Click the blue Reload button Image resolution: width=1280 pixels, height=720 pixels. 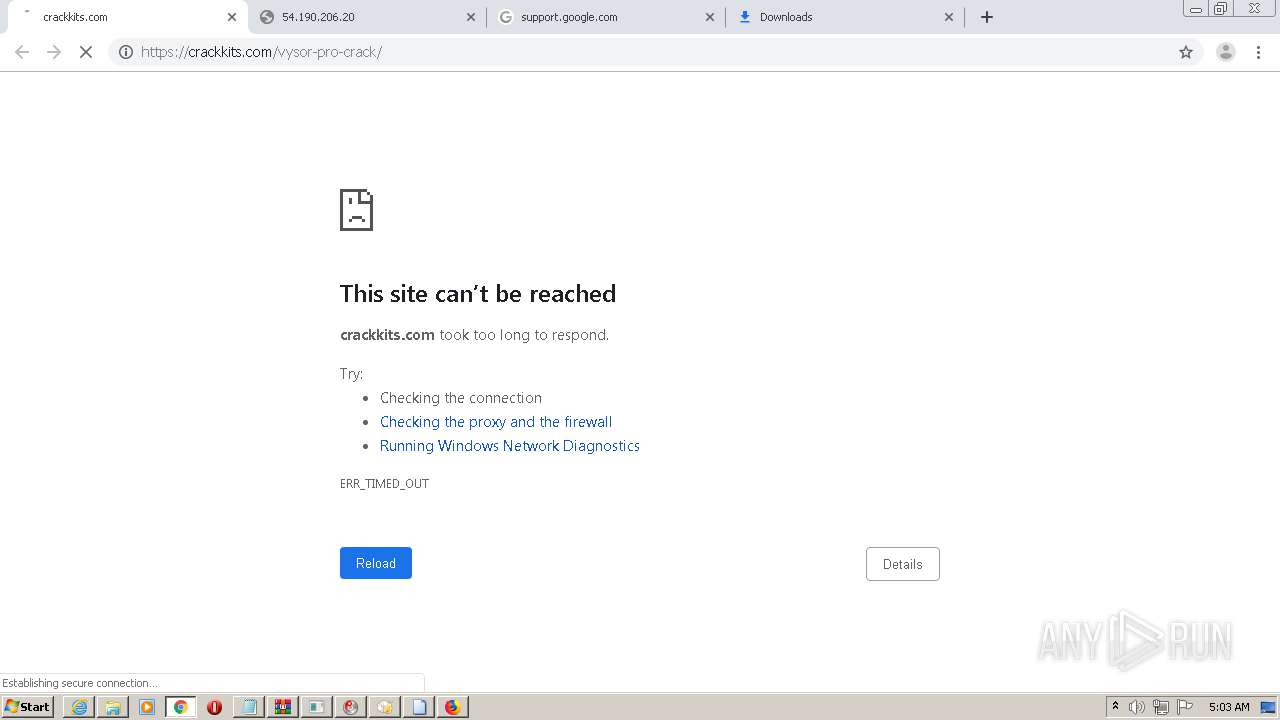pyautogui.click(x=376, y=563)
